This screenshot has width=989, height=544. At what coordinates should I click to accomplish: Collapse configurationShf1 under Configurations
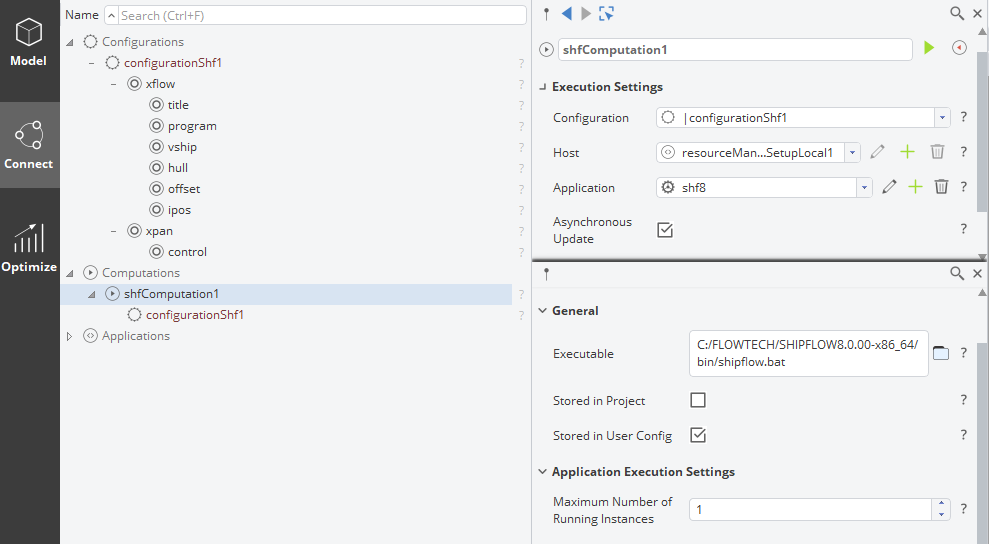click(x=92, y=63)
